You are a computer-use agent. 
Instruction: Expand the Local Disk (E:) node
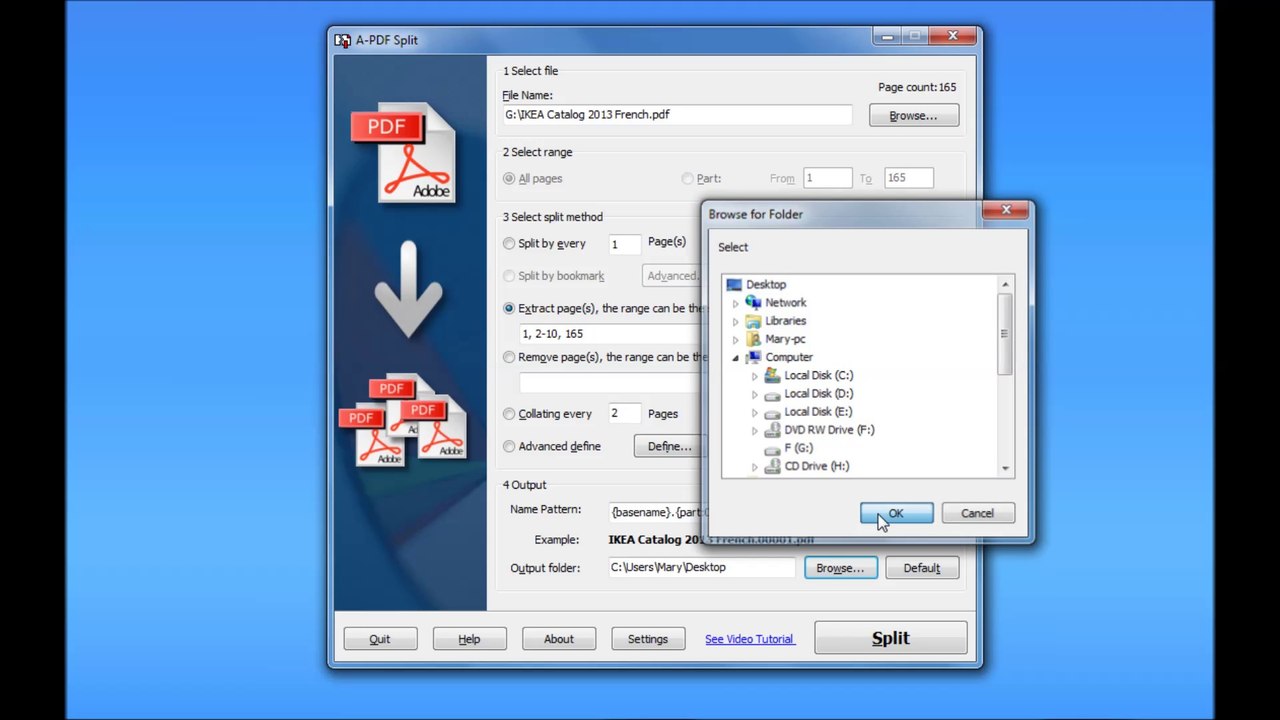coord(755,412)
